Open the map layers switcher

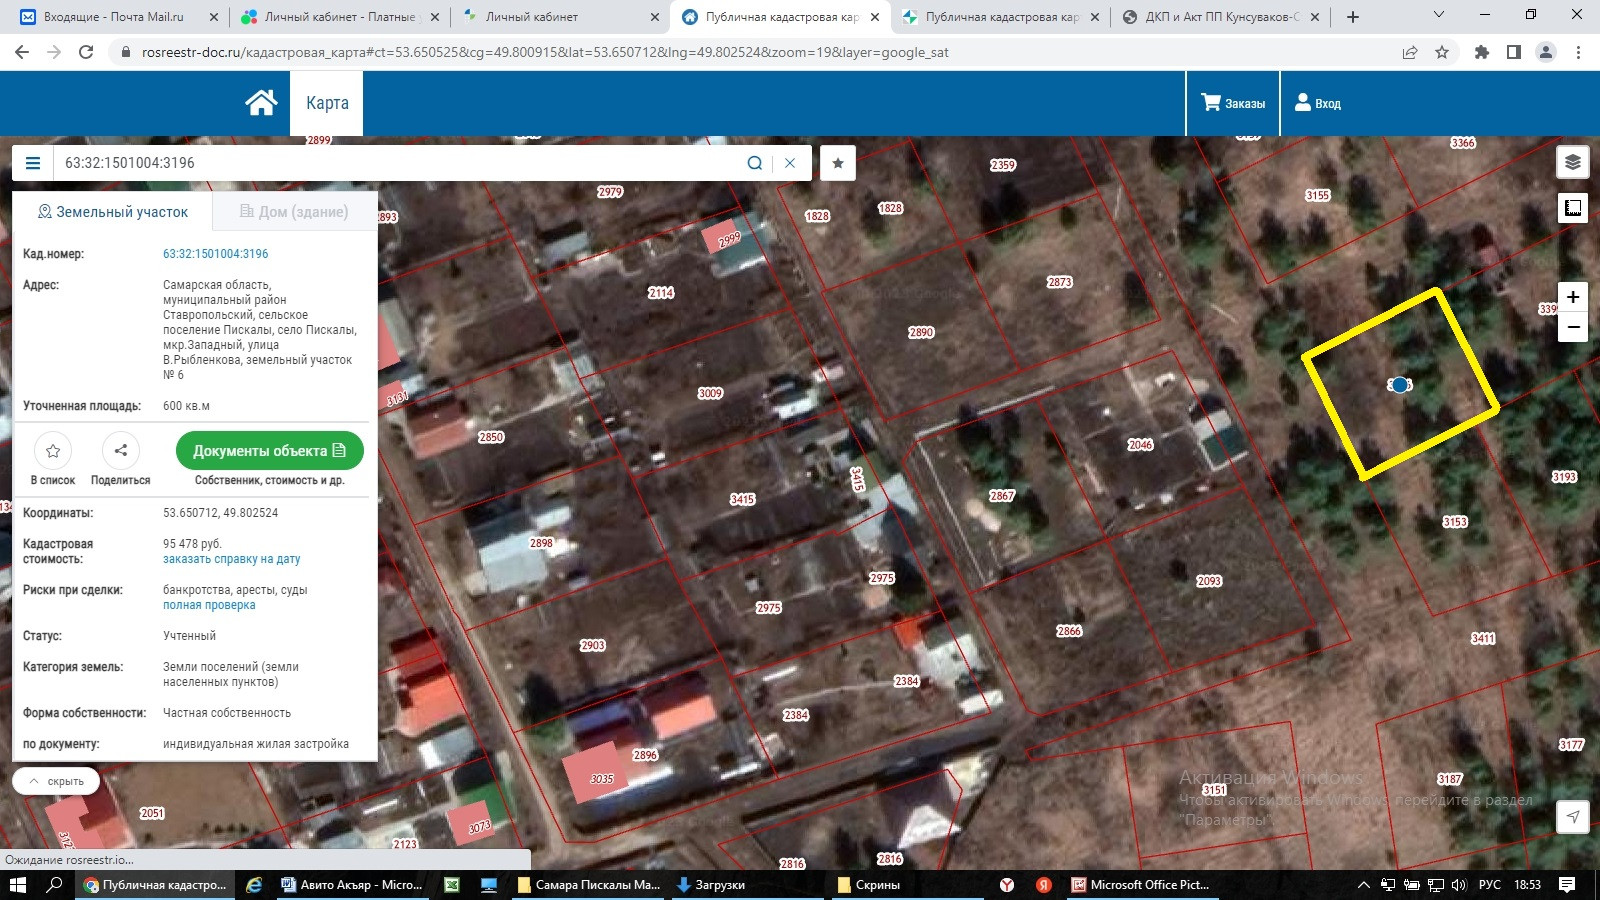click(x=1573, y=163)
